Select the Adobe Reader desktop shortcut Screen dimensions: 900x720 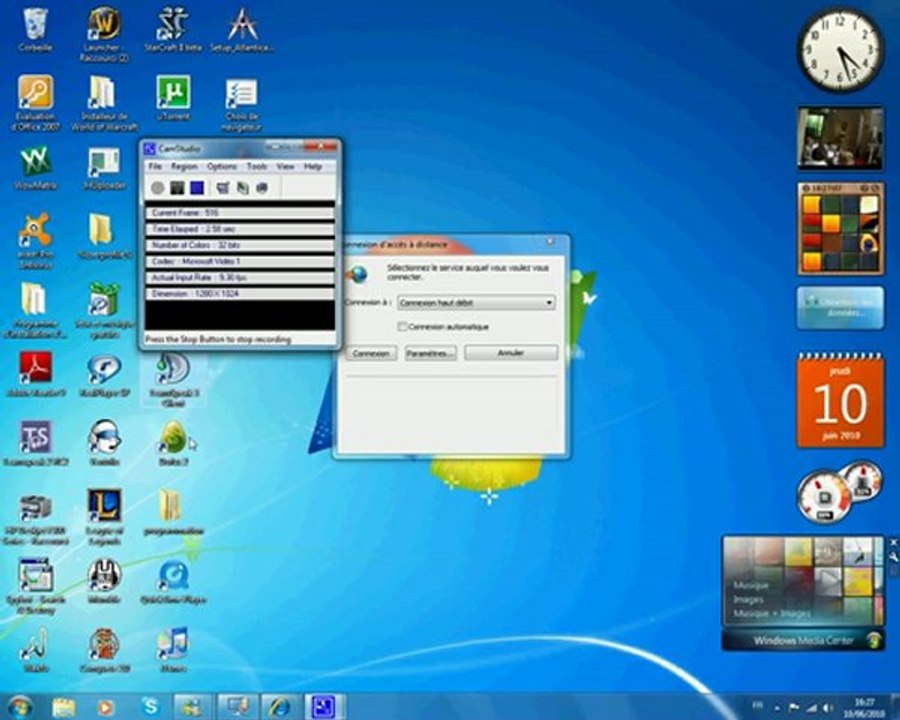point(35,374)
